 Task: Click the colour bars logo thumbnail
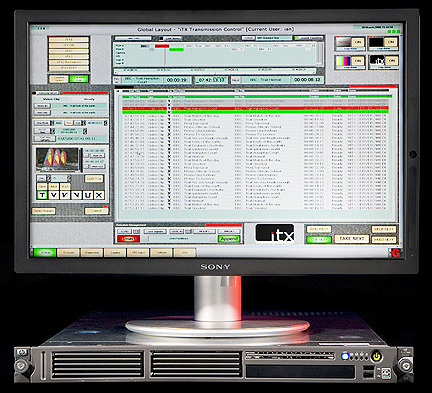coord(343,61)
